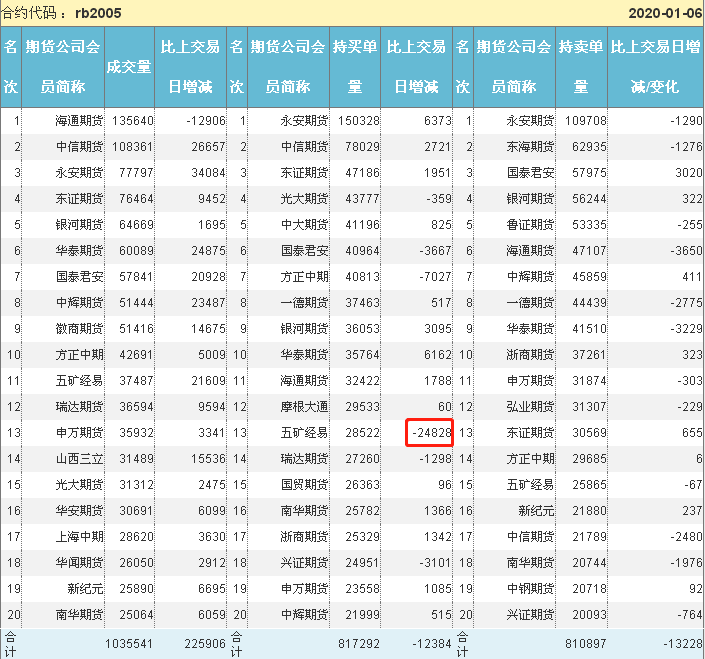Select 华安期货 company name

(x=79, y=511)
